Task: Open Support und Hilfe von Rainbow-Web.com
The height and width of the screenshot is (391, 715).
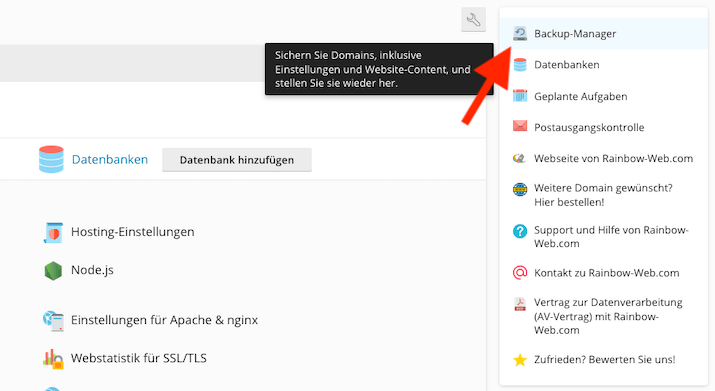Action: click(x=611, y=236)
